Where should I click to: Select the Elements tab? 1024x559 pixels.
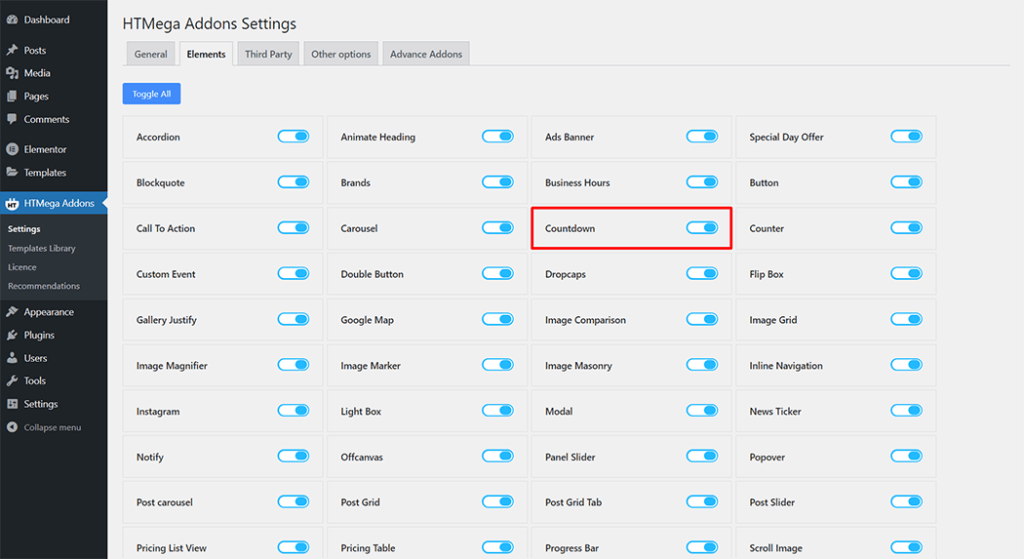tap(206, 54)
